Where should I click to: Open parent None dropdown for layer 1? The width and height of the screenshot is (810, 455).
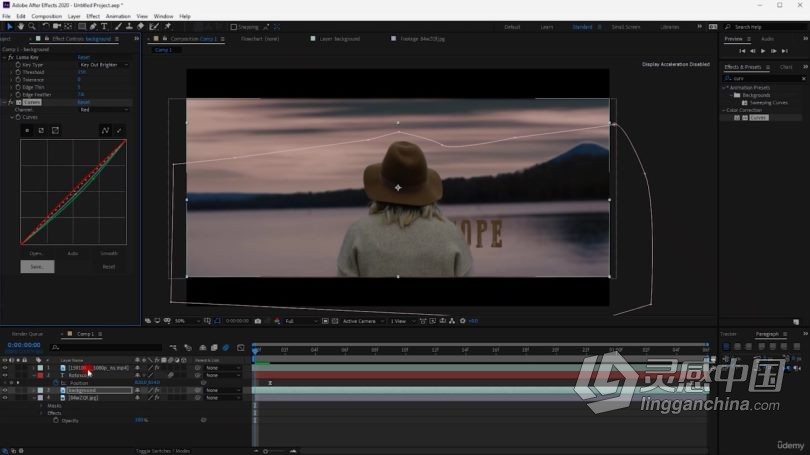[x=223, y=368]
